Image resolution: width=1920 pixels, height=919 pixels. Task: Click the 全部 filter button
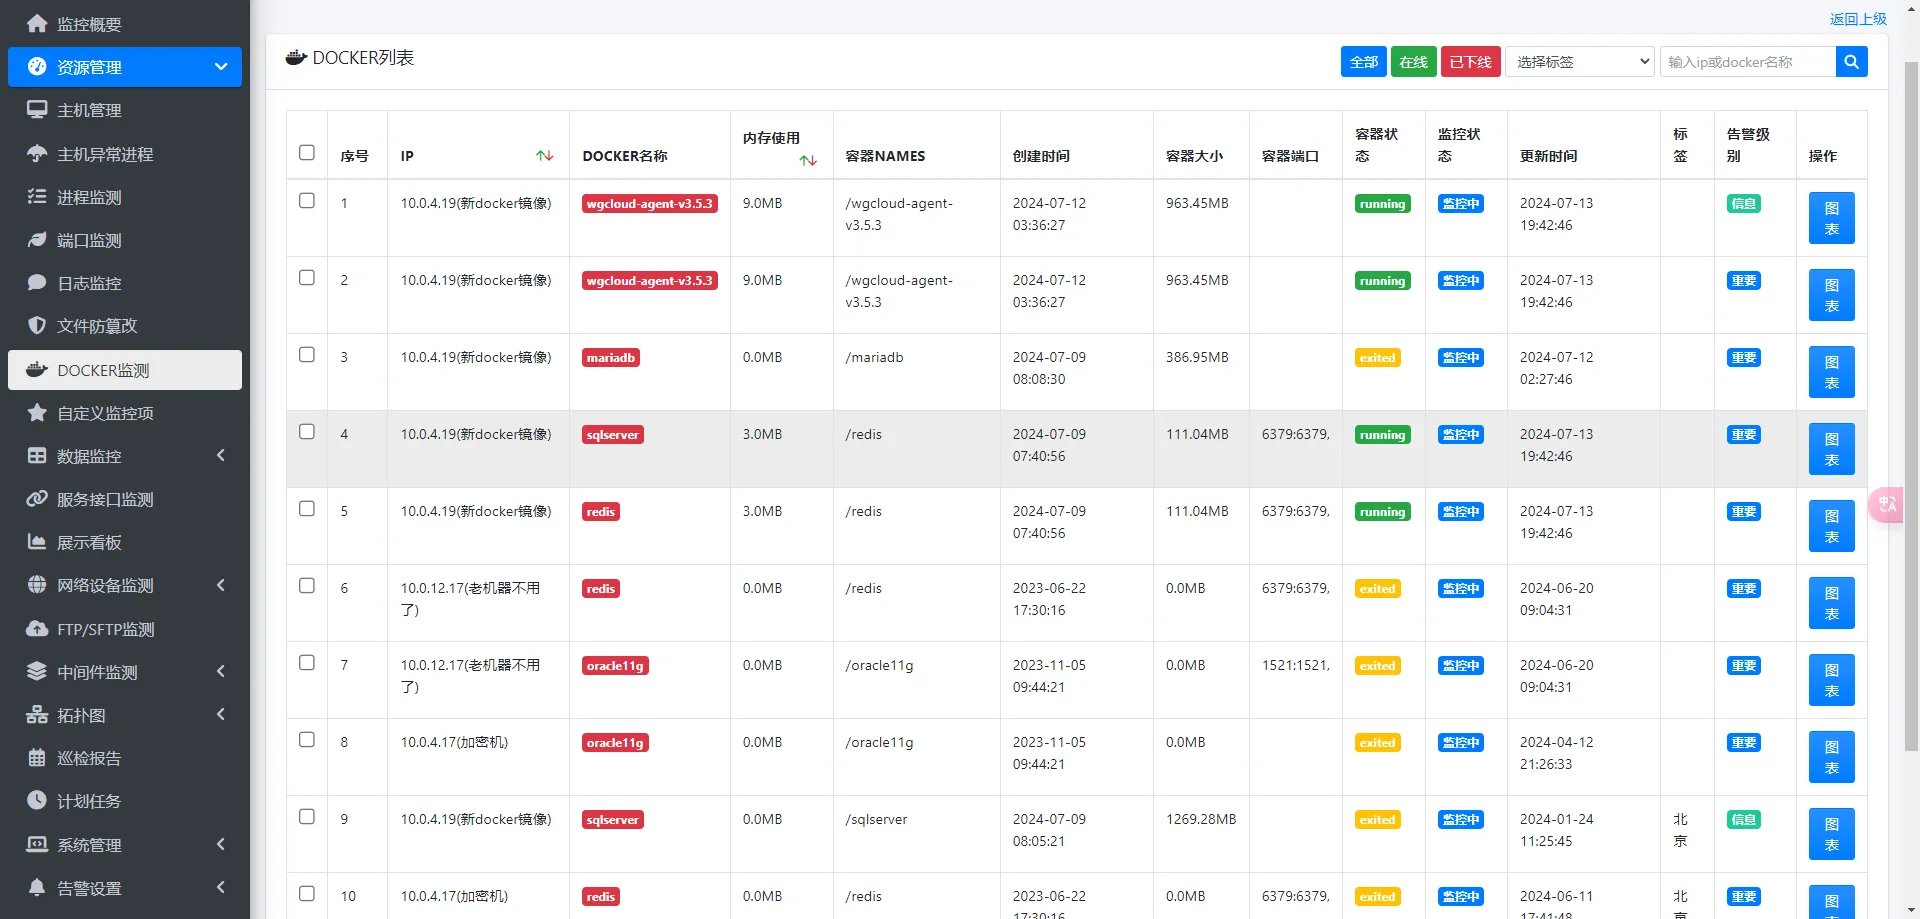tap(1364, 62)
